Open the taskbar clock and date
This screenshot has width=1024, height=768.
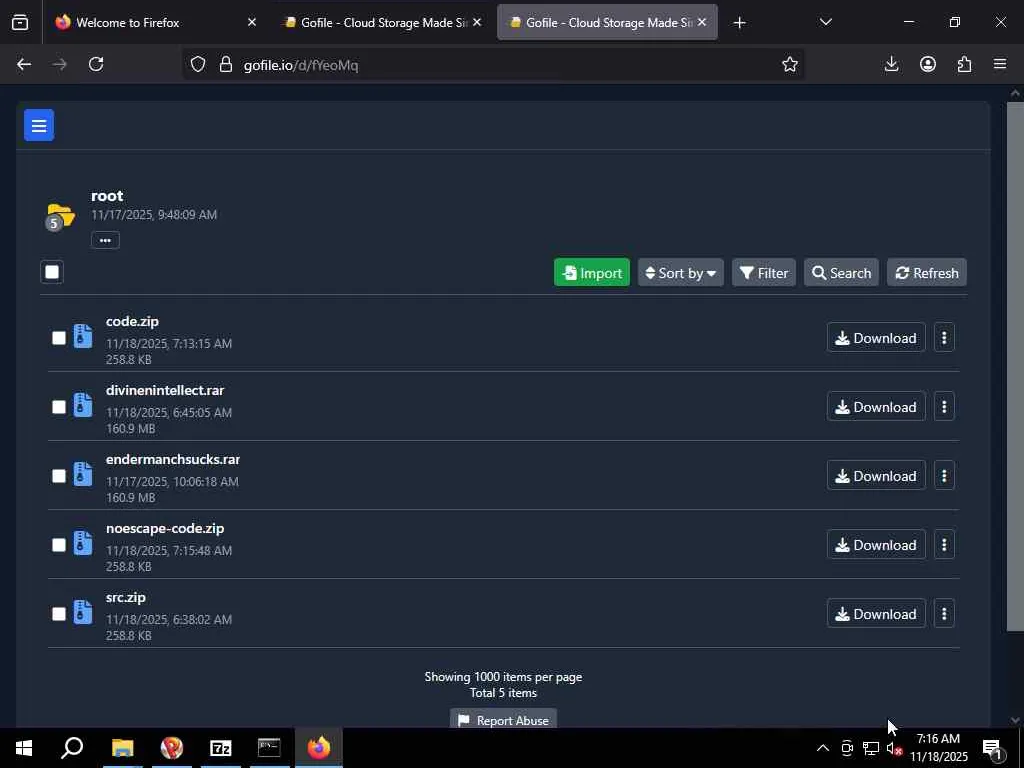pyautogui.click(x=938, y=748)
